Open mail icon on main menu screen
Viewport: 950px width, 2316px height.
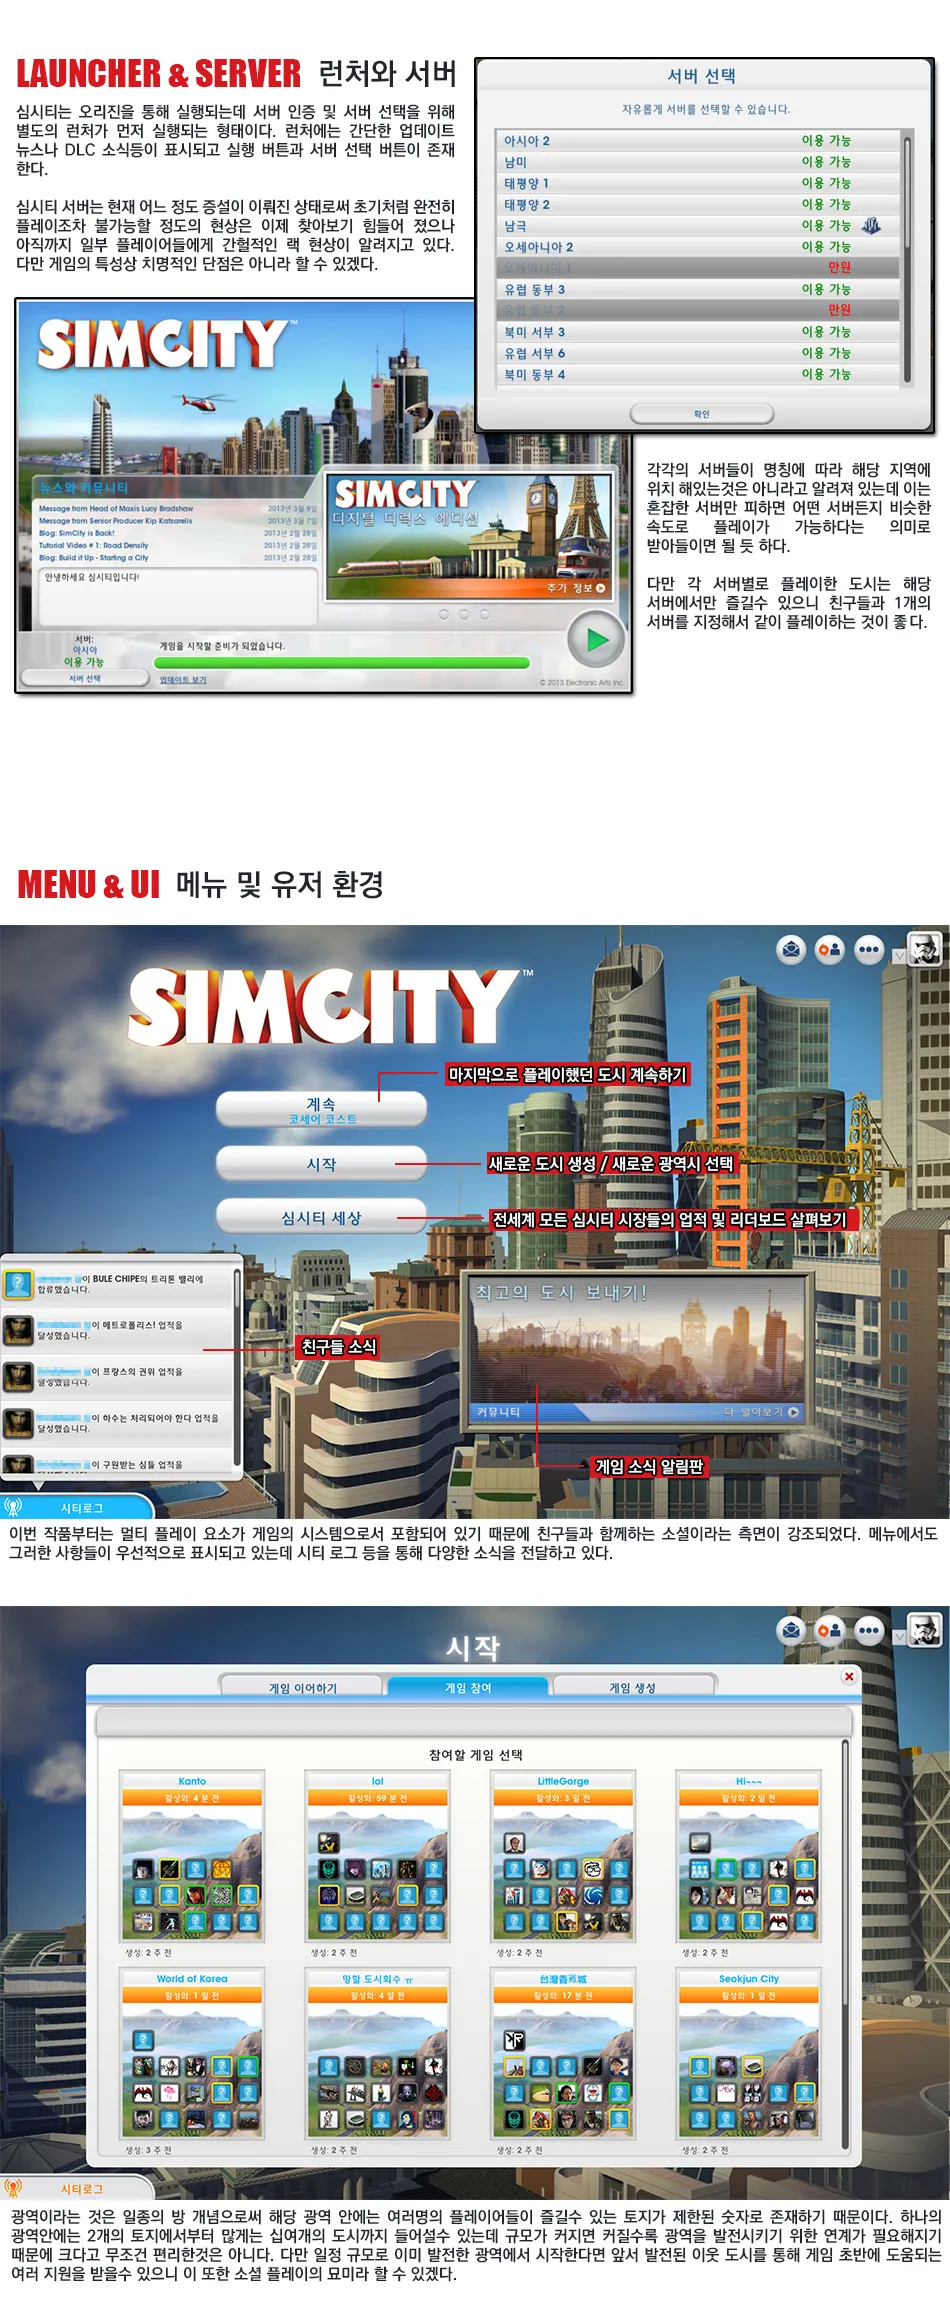coord(791,949)
